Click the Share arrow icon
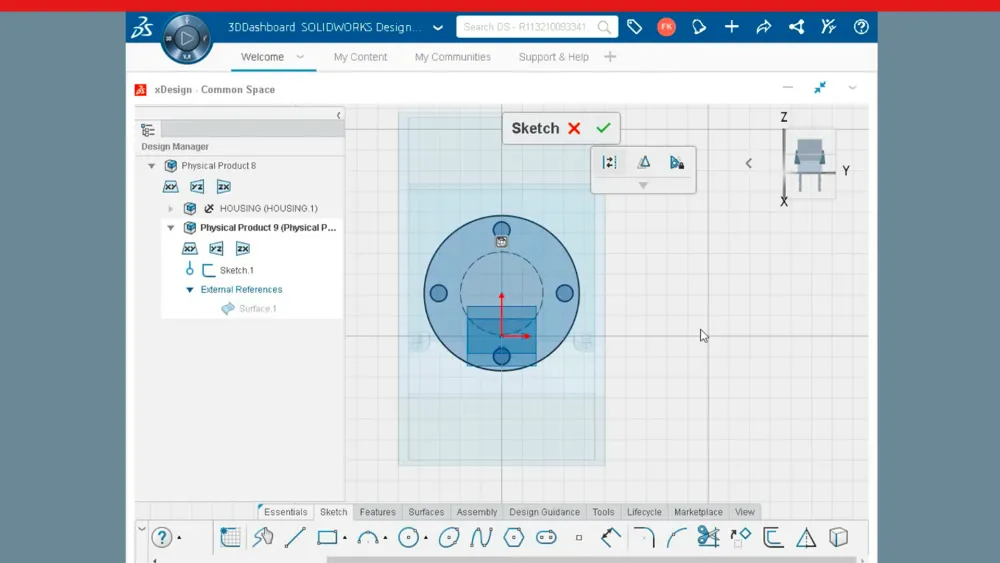 [763, 27]
